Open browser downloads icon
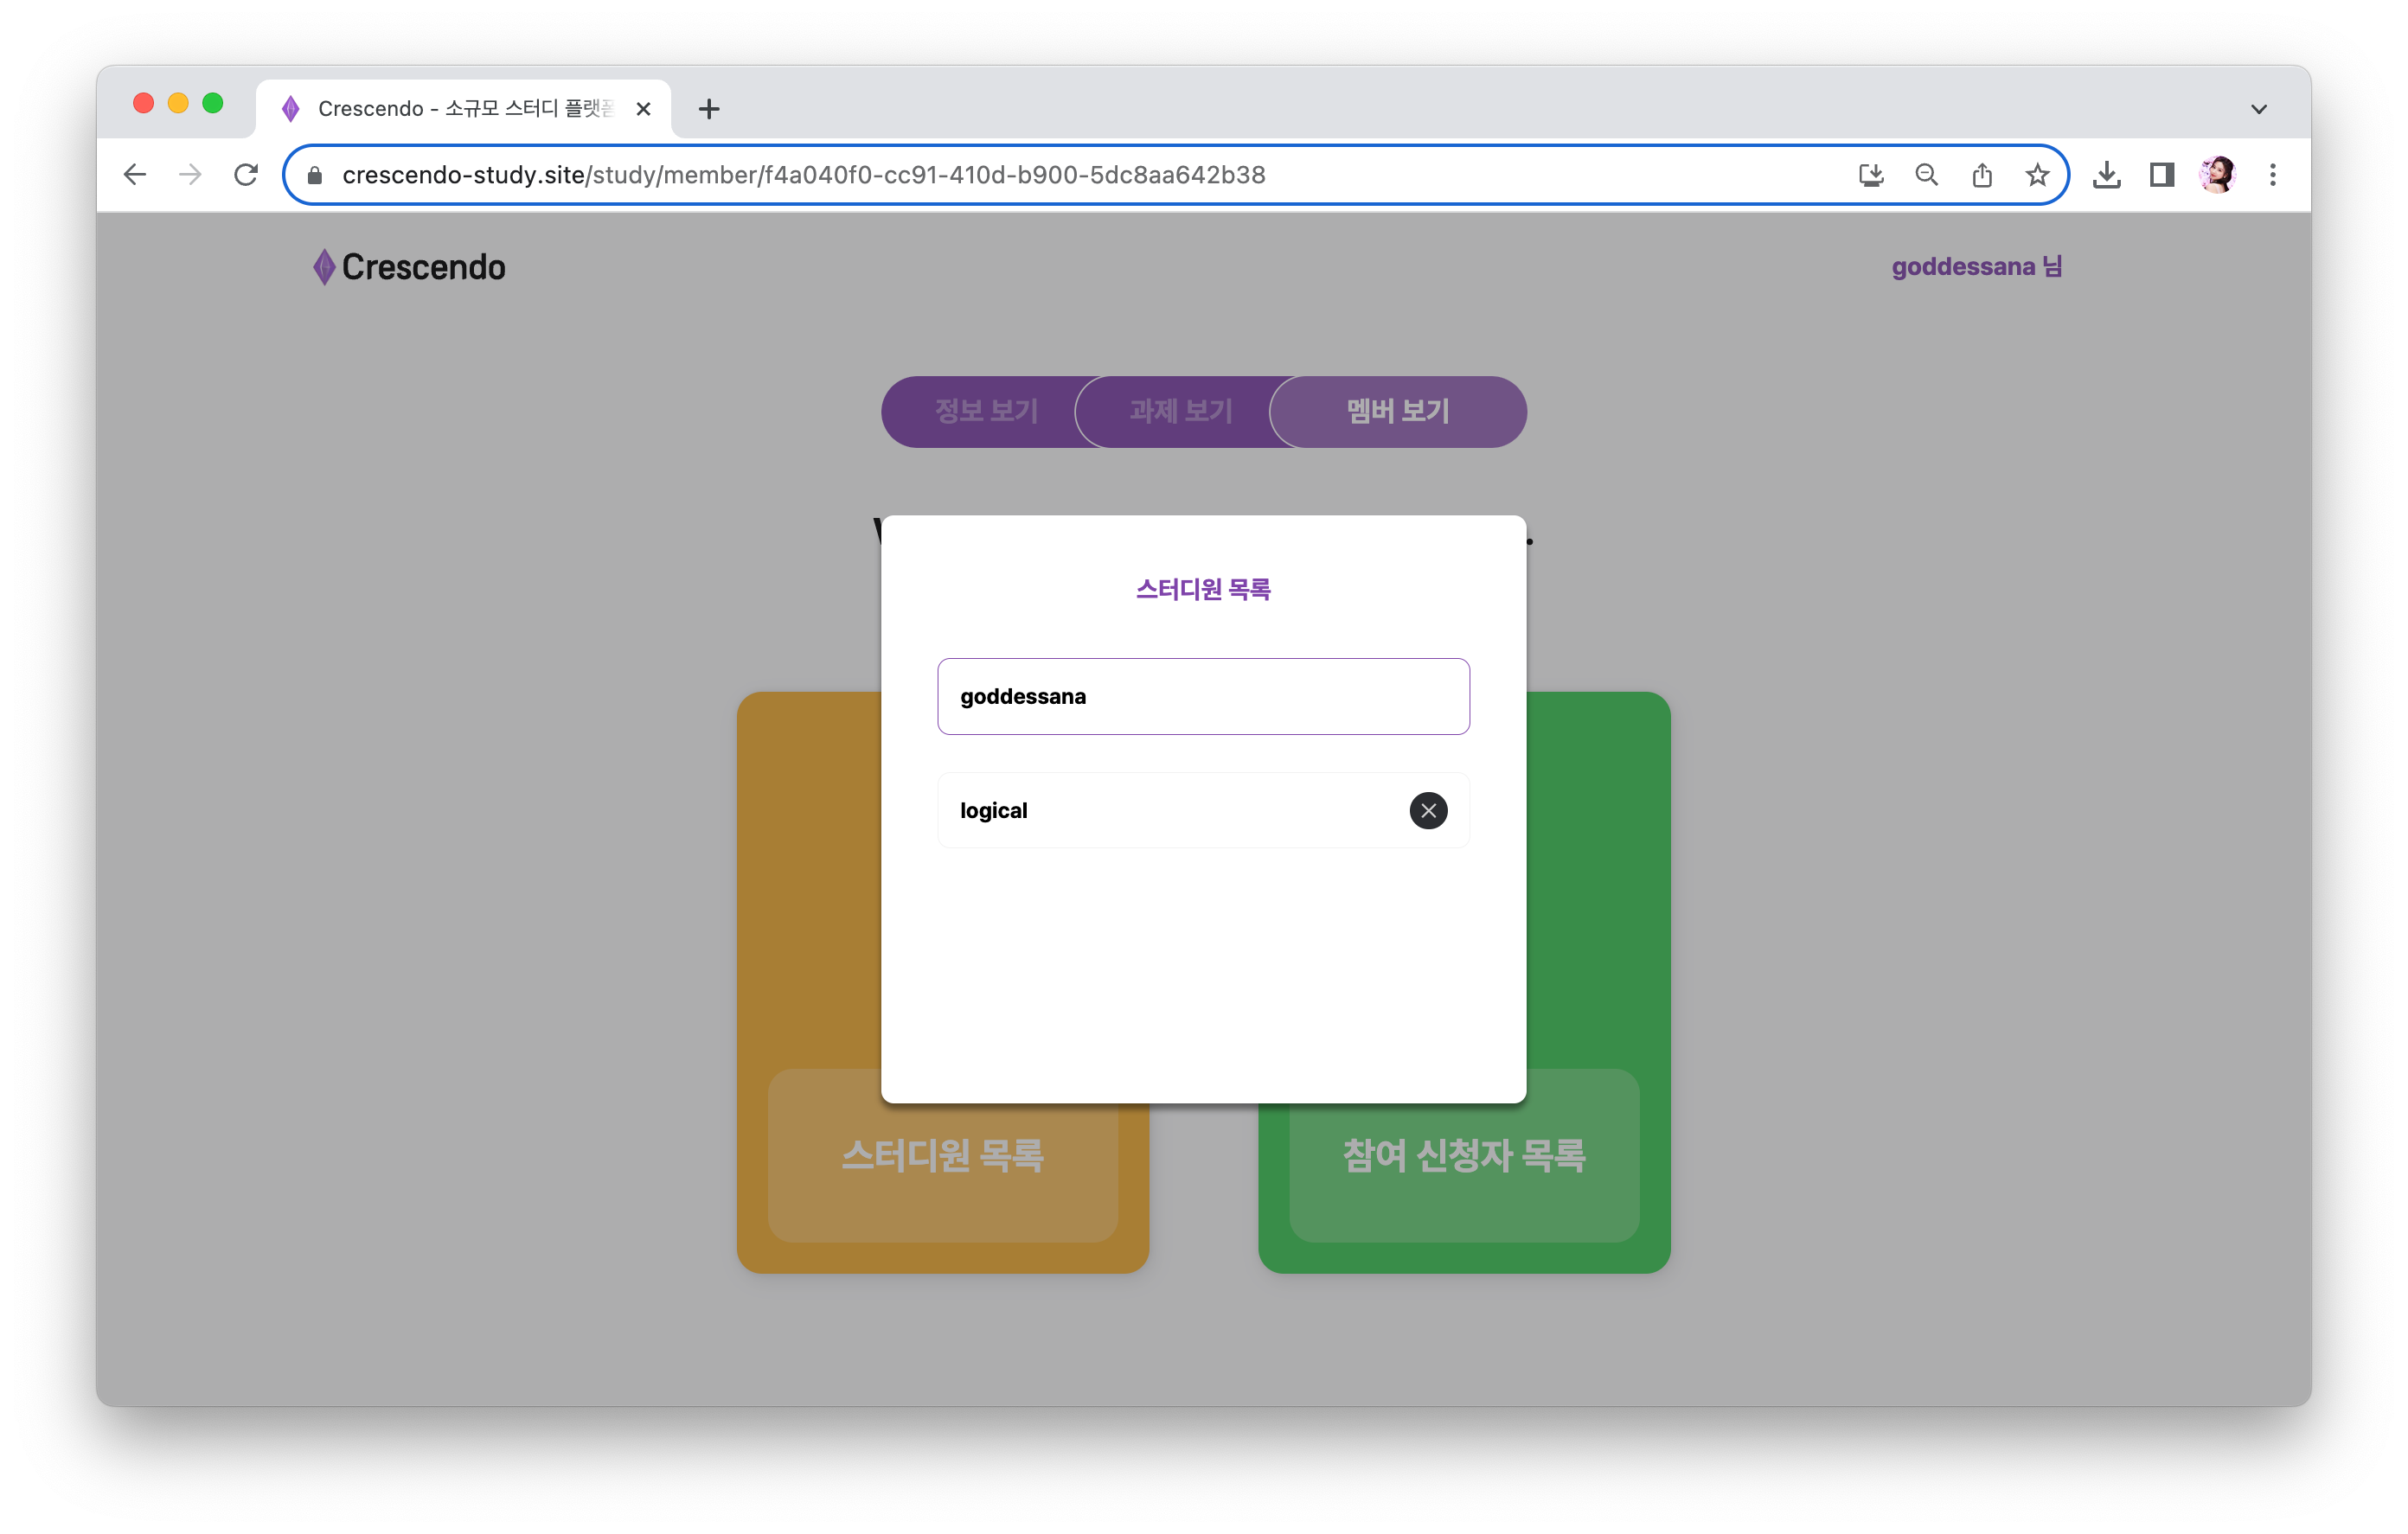The height and width of the screenshot is (1534, 2408). (x=2106, y=175)
